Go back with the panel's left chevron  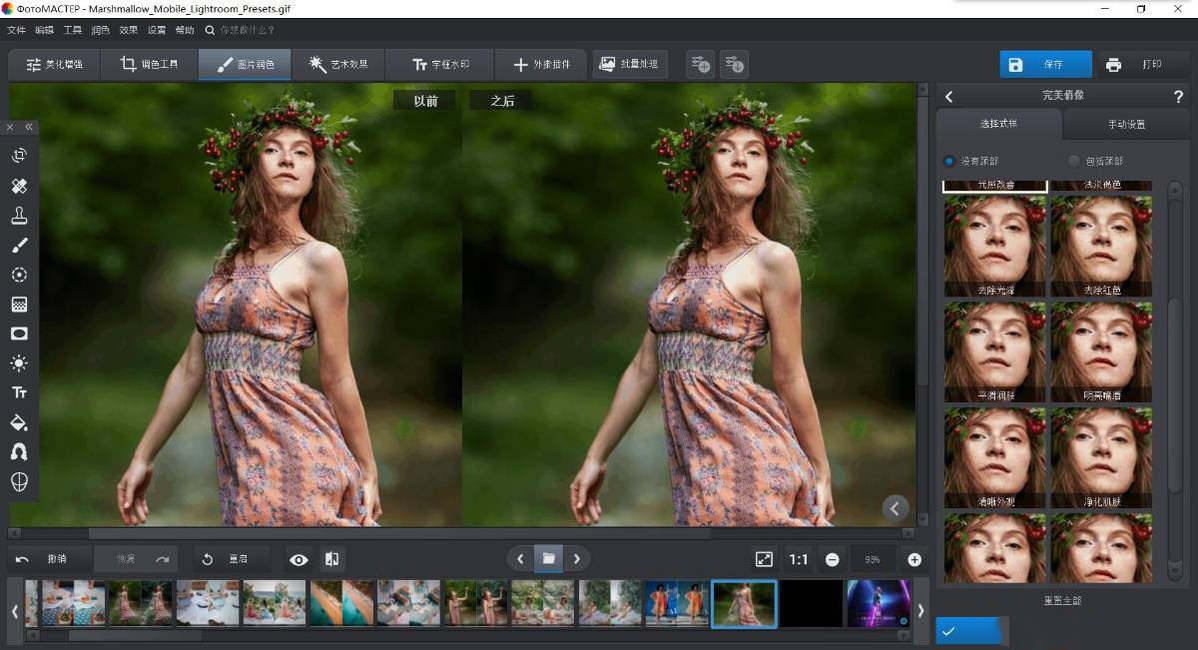pyautogui.click(x=949, y=96)
